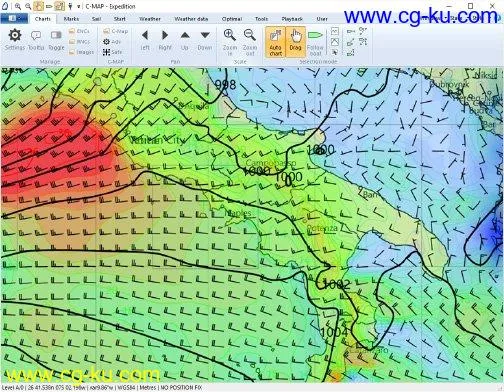Click the Tooltip speech bubble icon
Viewport: 504px width, 392px height.
pos(36,39)
